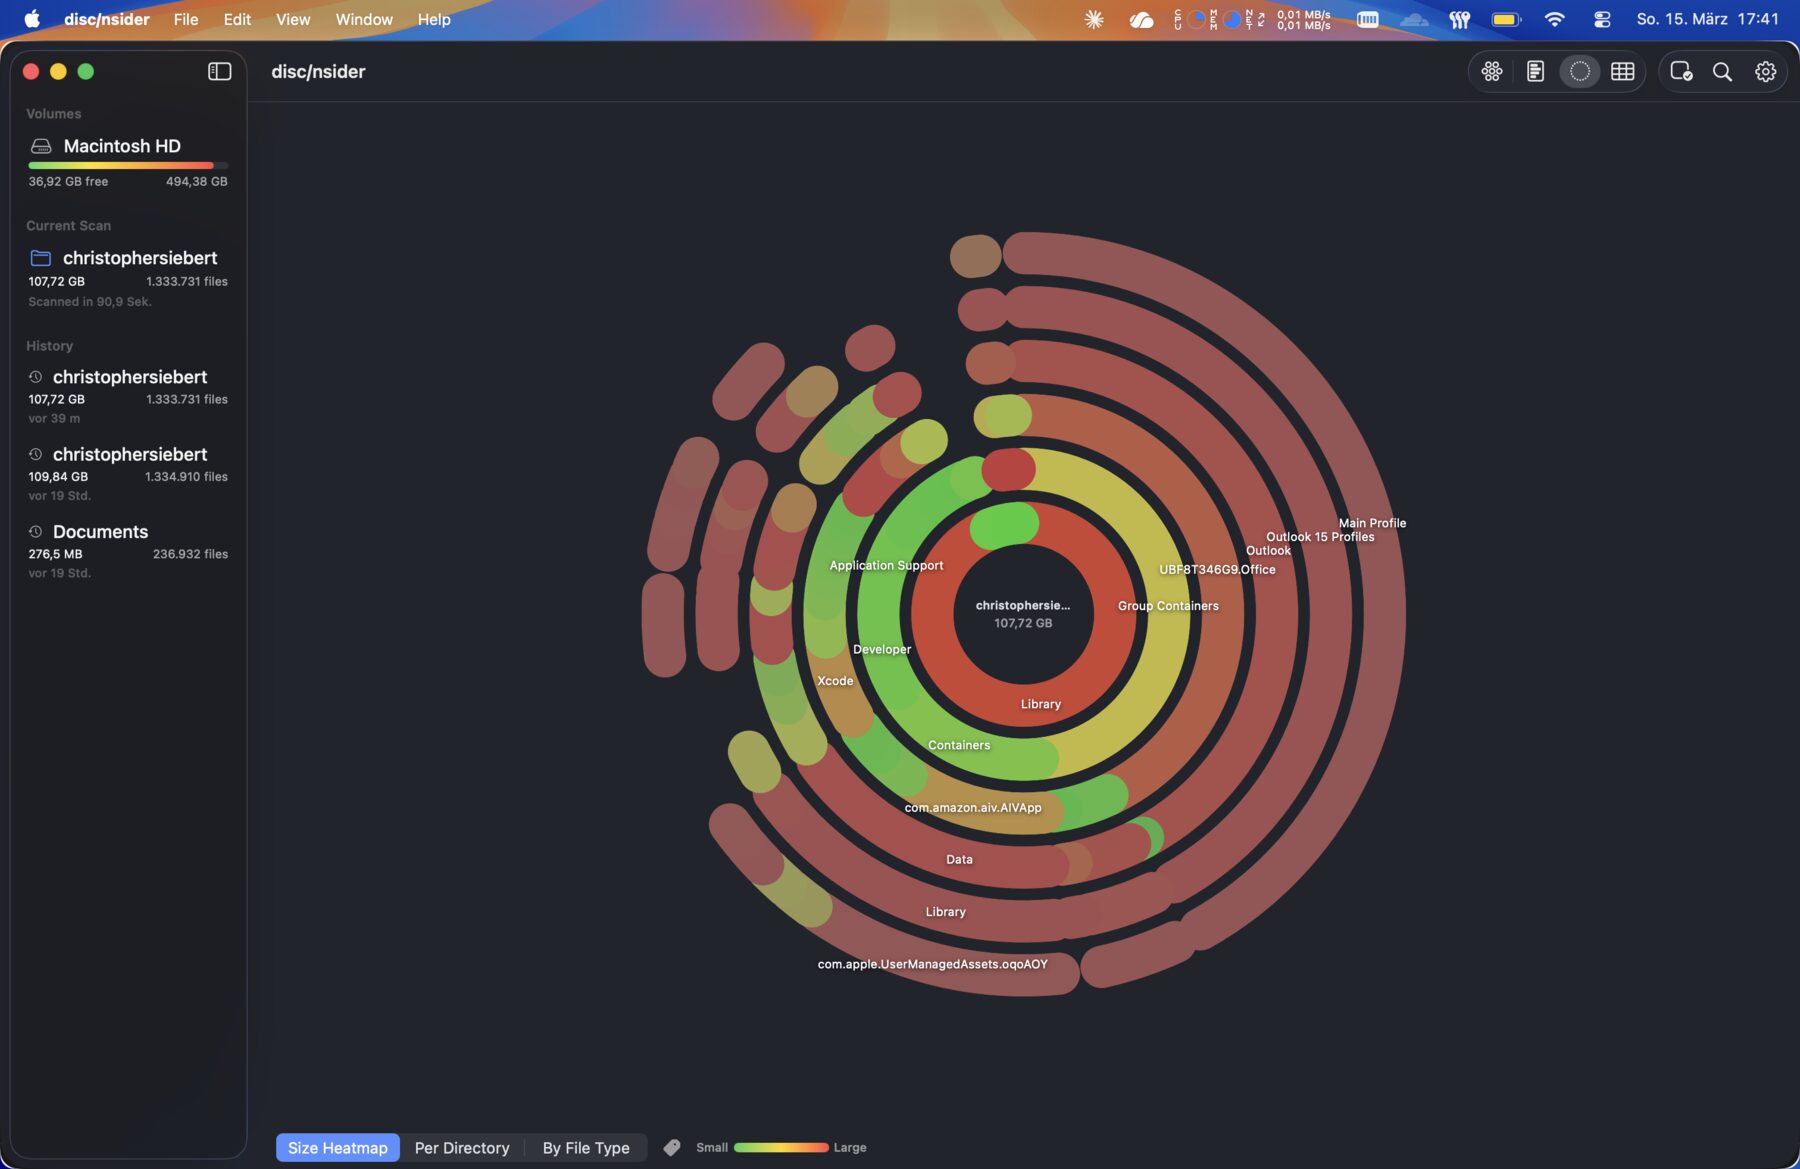Click the Macintosh HD drive icon
The image size is (1800, 1169).
tap(41, 146)
